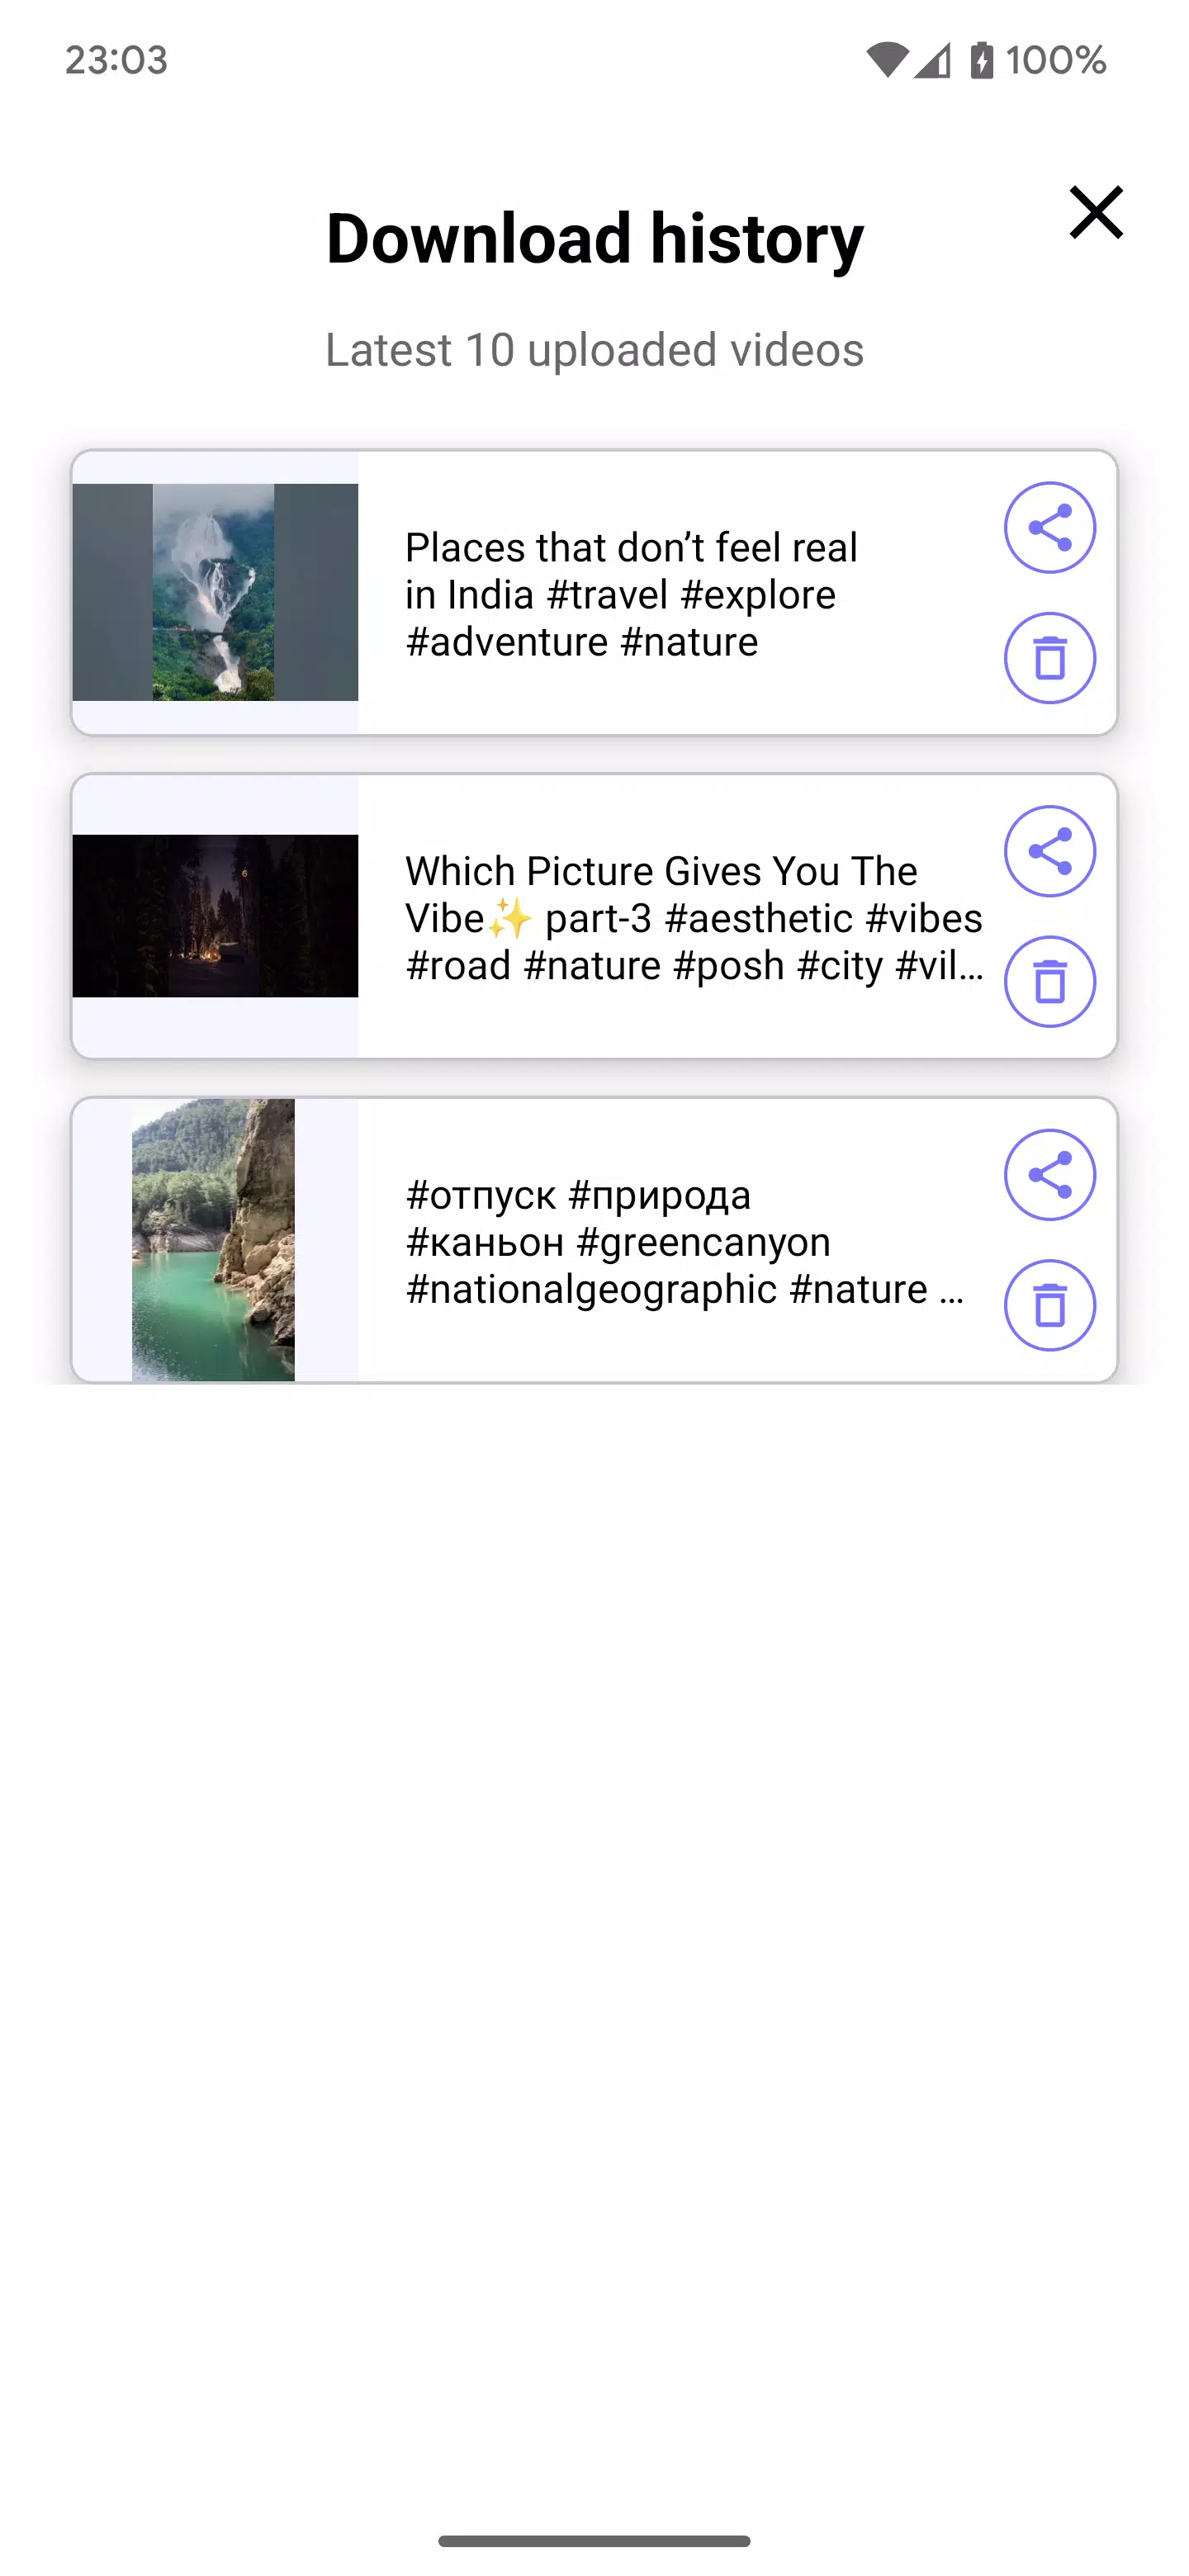Tap the Wi-Fi icon in status bar
The image size is (1189, 2576).
click(886, 60)
